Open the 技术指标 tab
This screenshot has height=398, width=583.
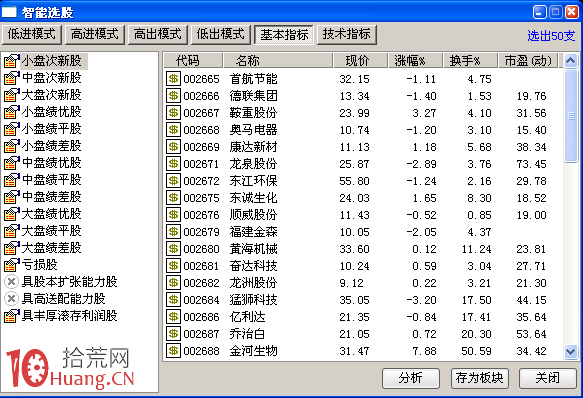(x=347, y=35)
